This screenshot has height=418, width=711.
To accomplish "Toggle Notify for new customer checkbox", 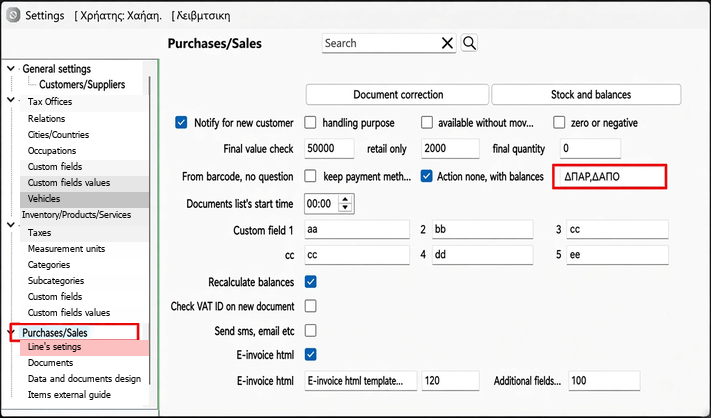I will coord(181,122).
